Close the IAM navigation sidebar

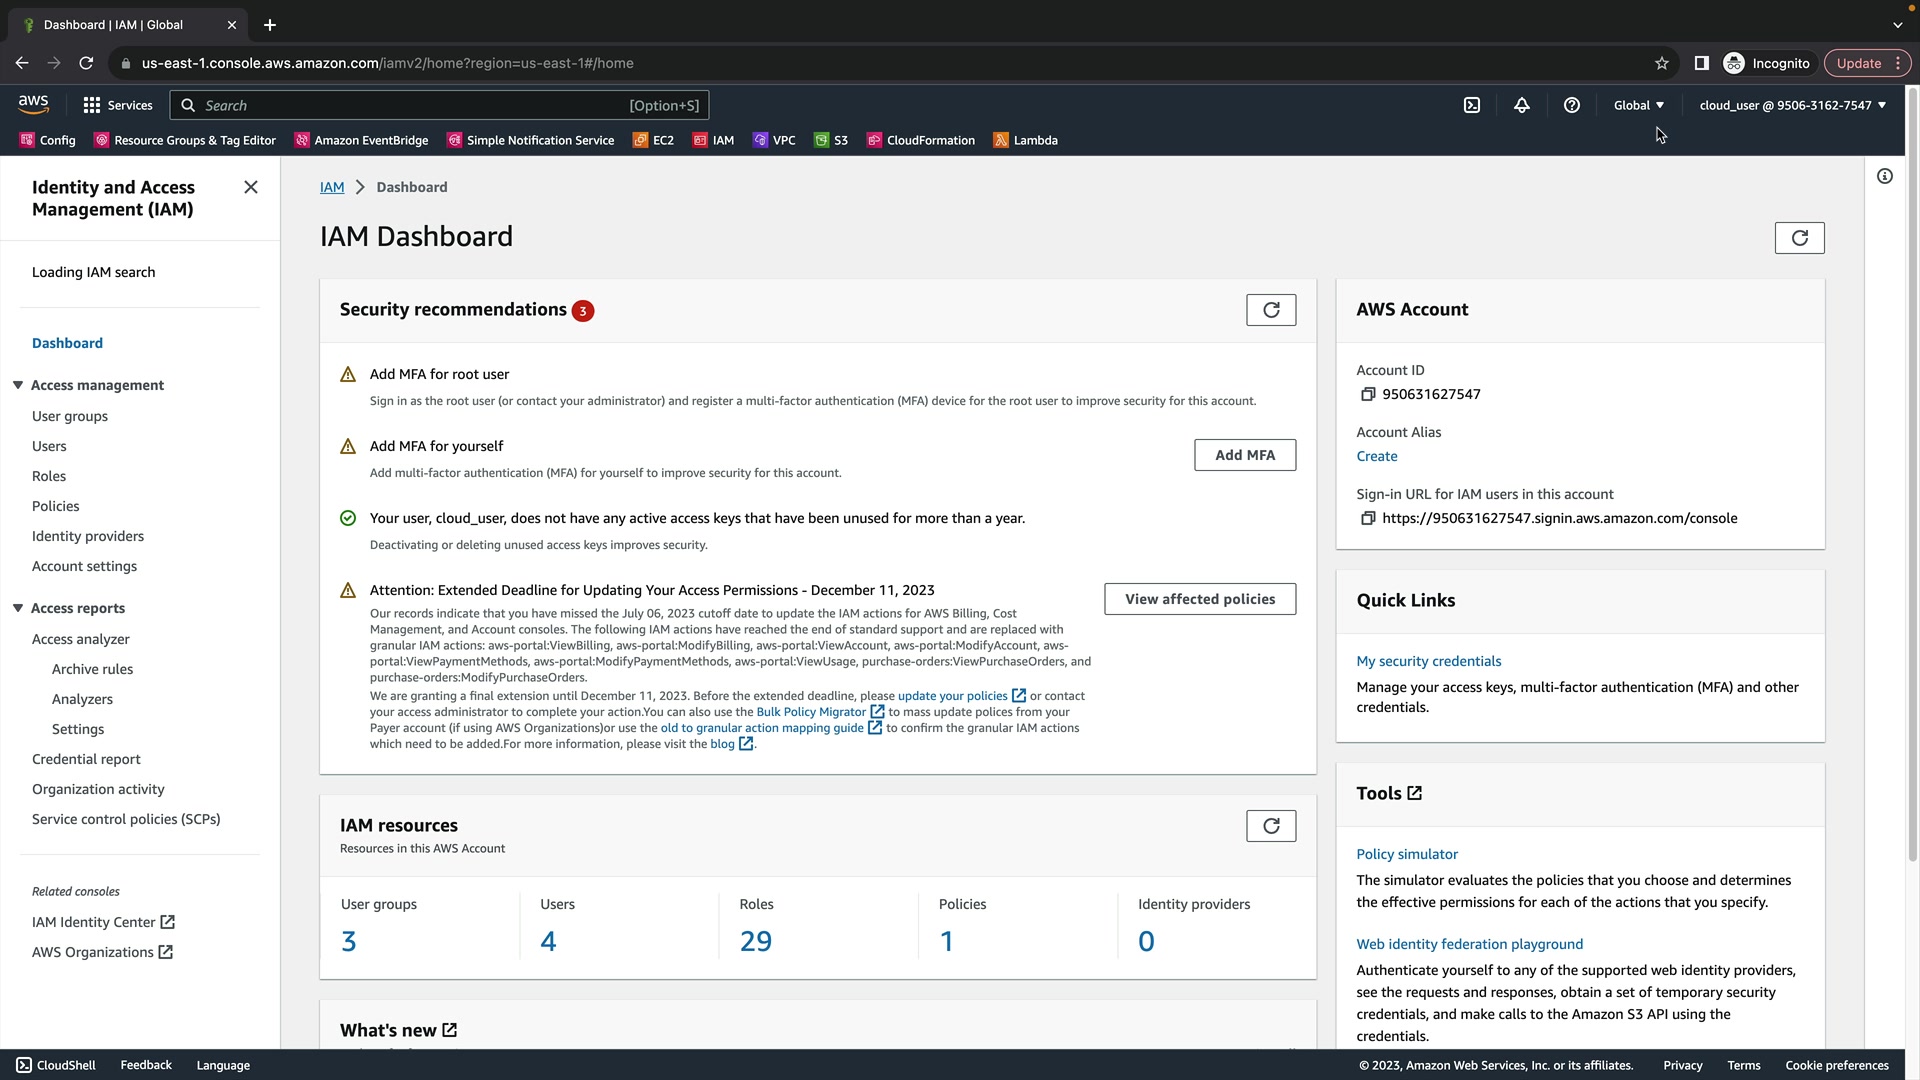point(251,187)
